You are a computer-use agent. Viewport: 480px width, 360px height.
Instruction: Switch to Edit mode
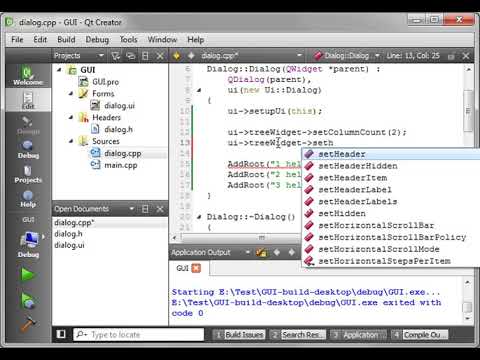28,100
